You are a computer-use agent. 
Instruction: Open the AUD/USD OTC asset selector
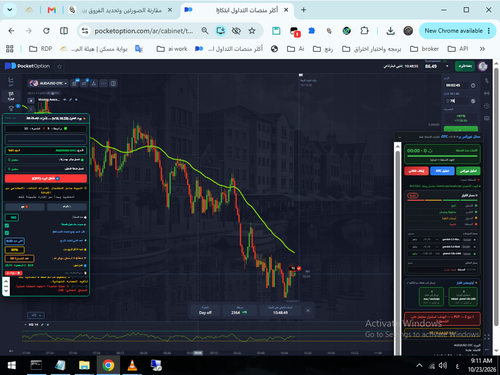click(48, 83)
